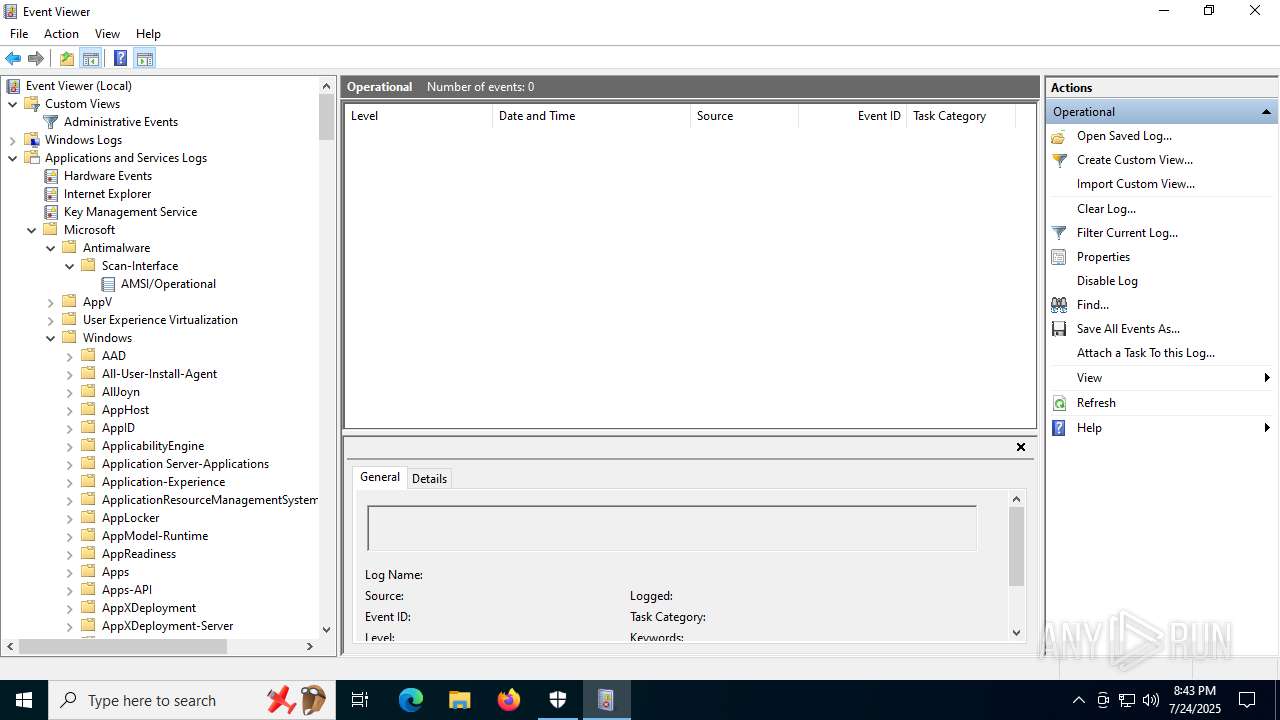Click the green Refresh icon
Image resolution: width=1280 pixels, height=720 pixels.
click(1059, 403)
